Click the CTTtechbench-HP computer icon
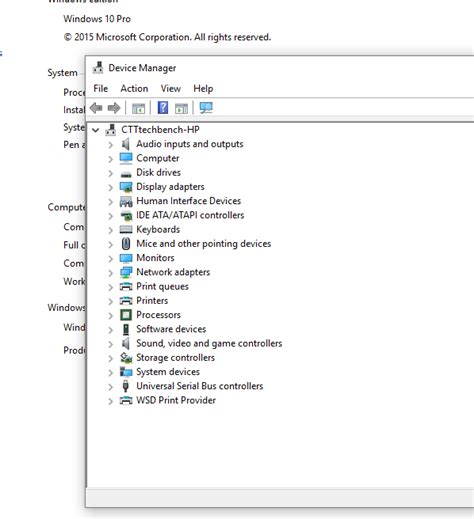Image resolution: width=474 pixels, height=519 pixels. click(111, 130)
